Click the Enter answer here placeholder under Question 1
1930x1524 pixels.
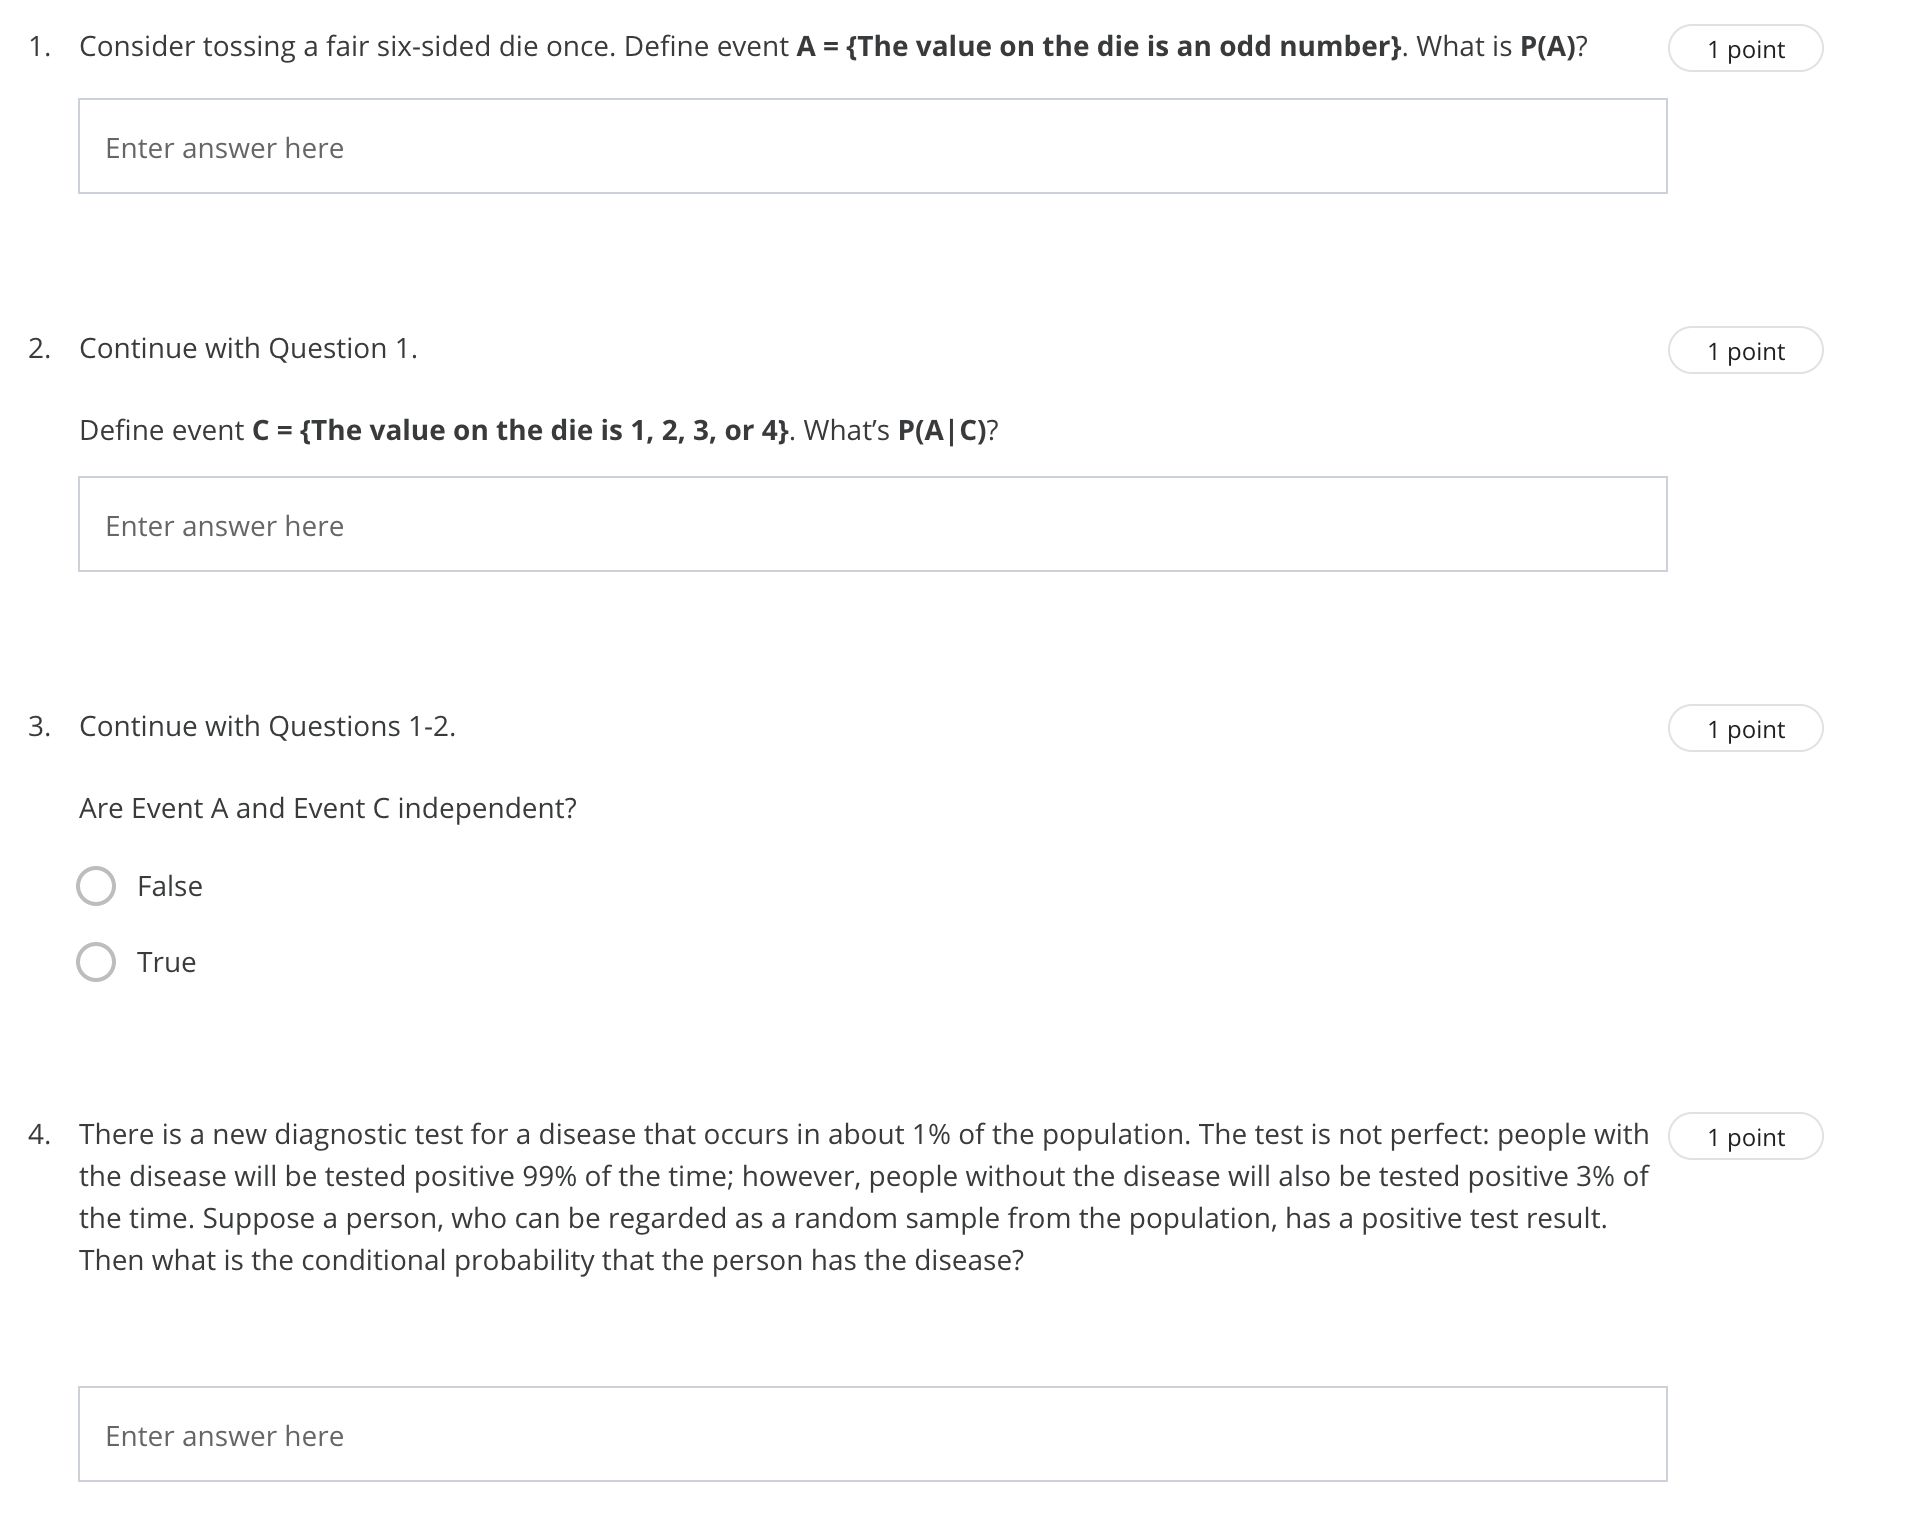224,147
